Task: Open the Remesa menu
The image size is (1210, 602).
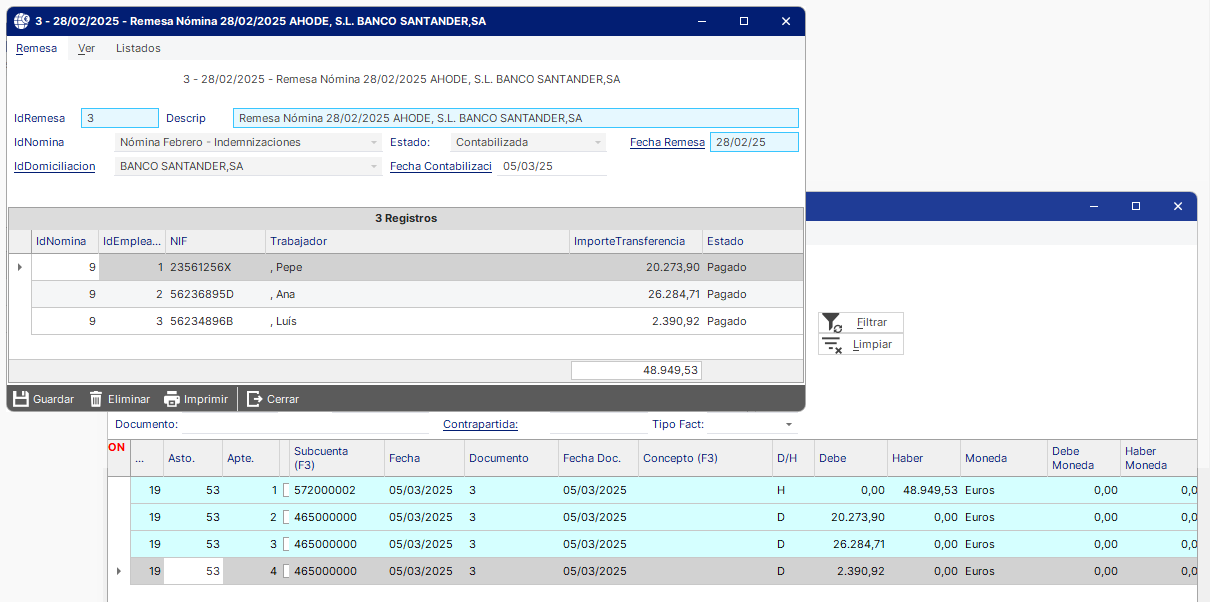Action: [36, 48]
